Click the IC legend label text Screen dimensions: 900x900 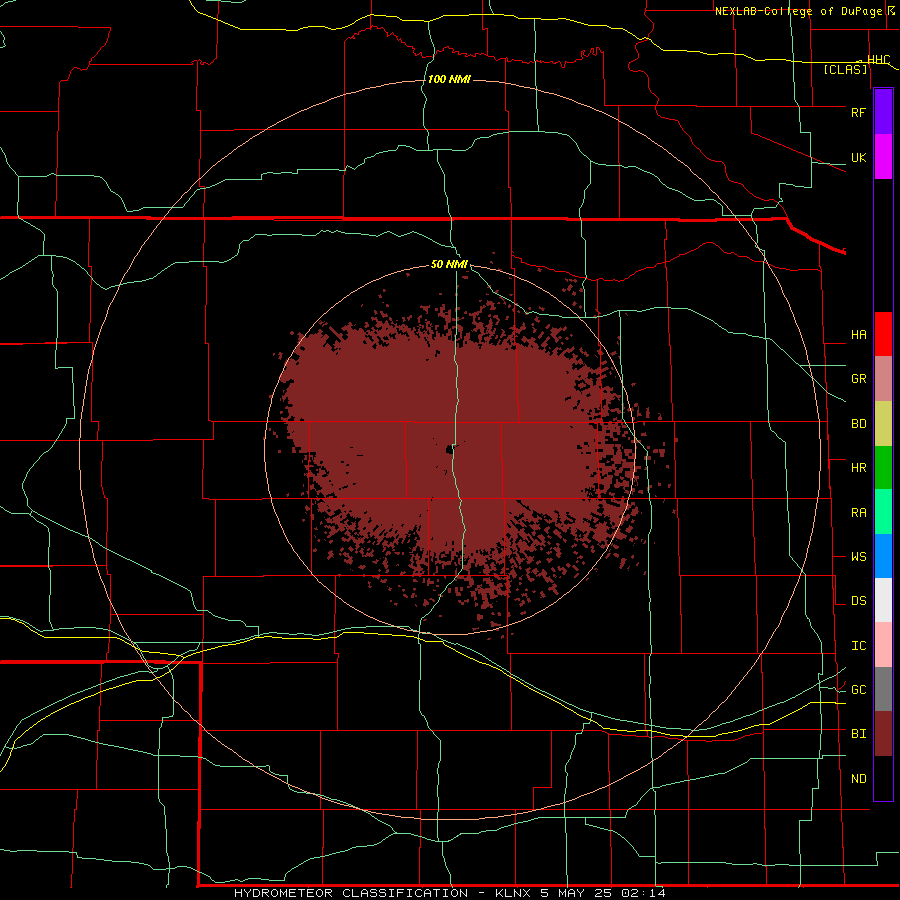click(858, 646)
